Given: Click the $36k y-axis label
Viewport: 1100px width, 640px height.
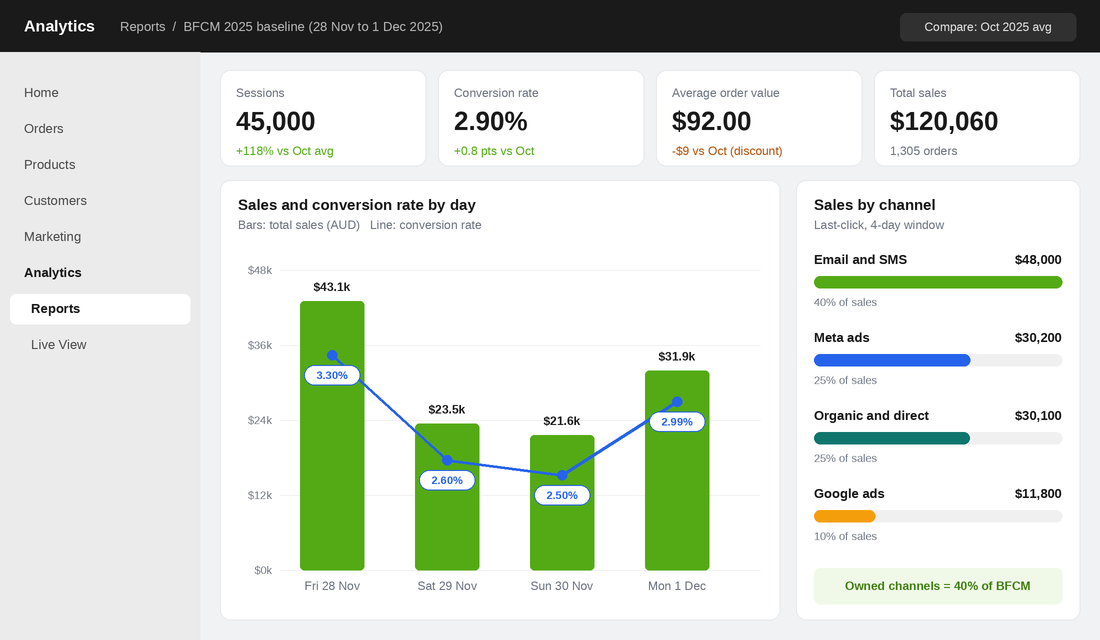Looking at the screenshot, I should (x=260, y=345).
